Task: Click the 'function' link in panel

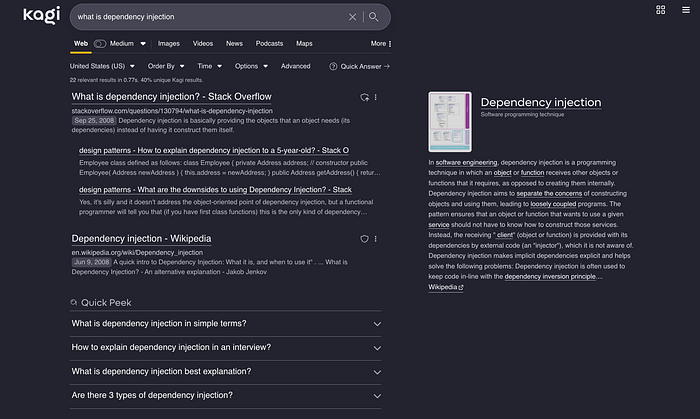Action: pyautogui.click(x=532, y=173)
